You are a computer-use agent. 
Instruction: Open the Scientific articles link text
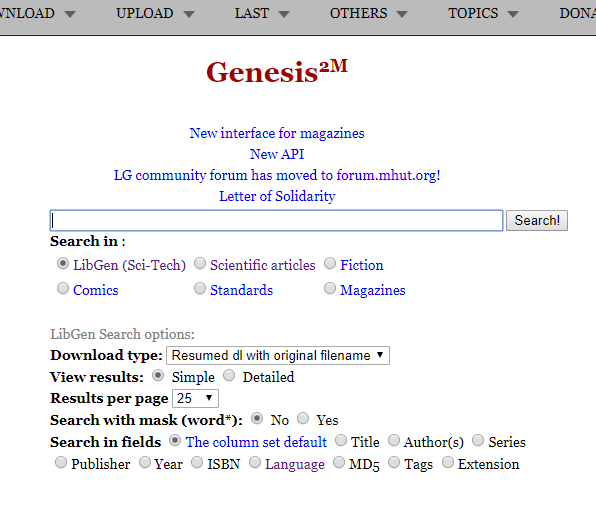tap(263, 265)
